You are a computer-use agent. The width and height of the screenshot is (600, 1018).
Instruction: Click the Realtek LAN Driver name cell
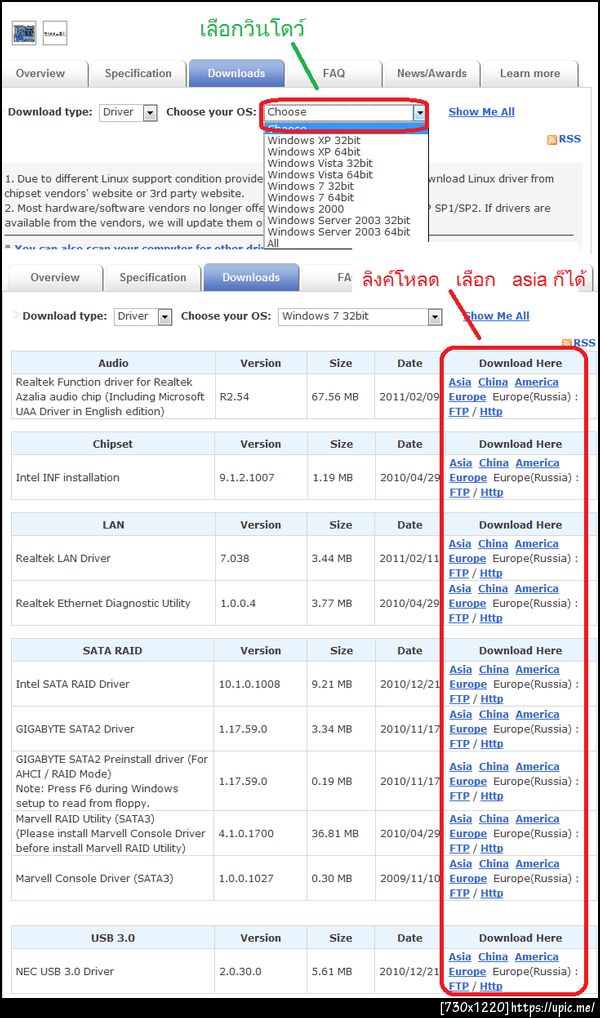[114, 558]
